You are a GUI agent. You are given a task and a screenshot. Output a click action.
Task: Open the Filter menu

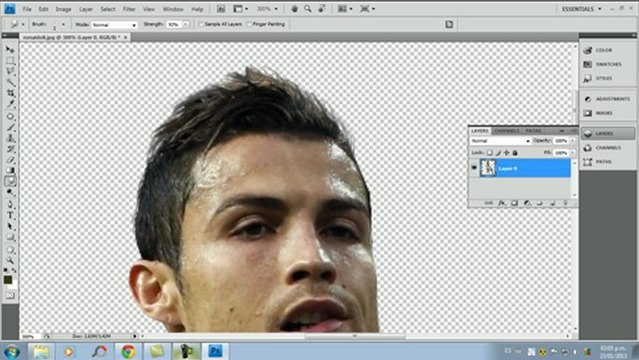click(x=129, y=9)
